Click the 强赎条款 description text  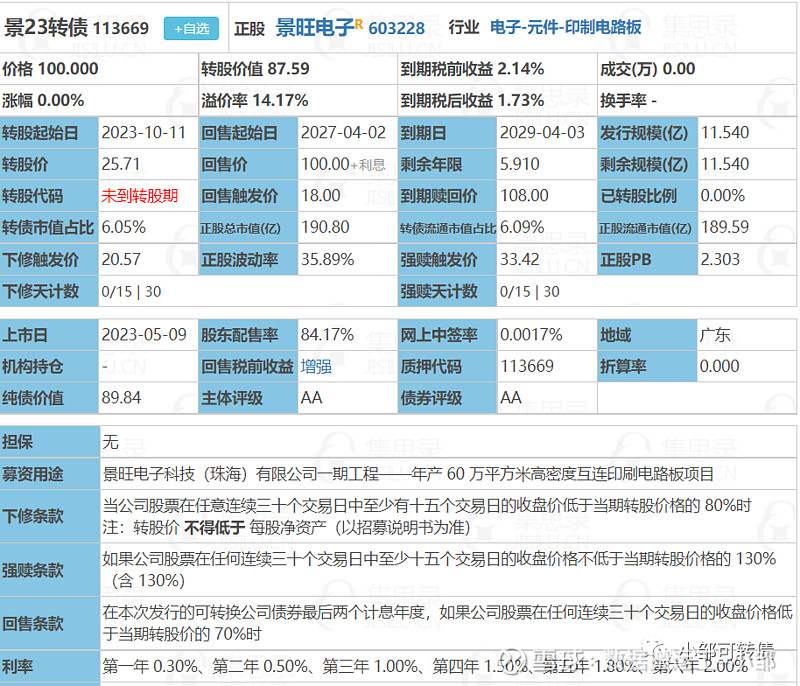[439, 570]
